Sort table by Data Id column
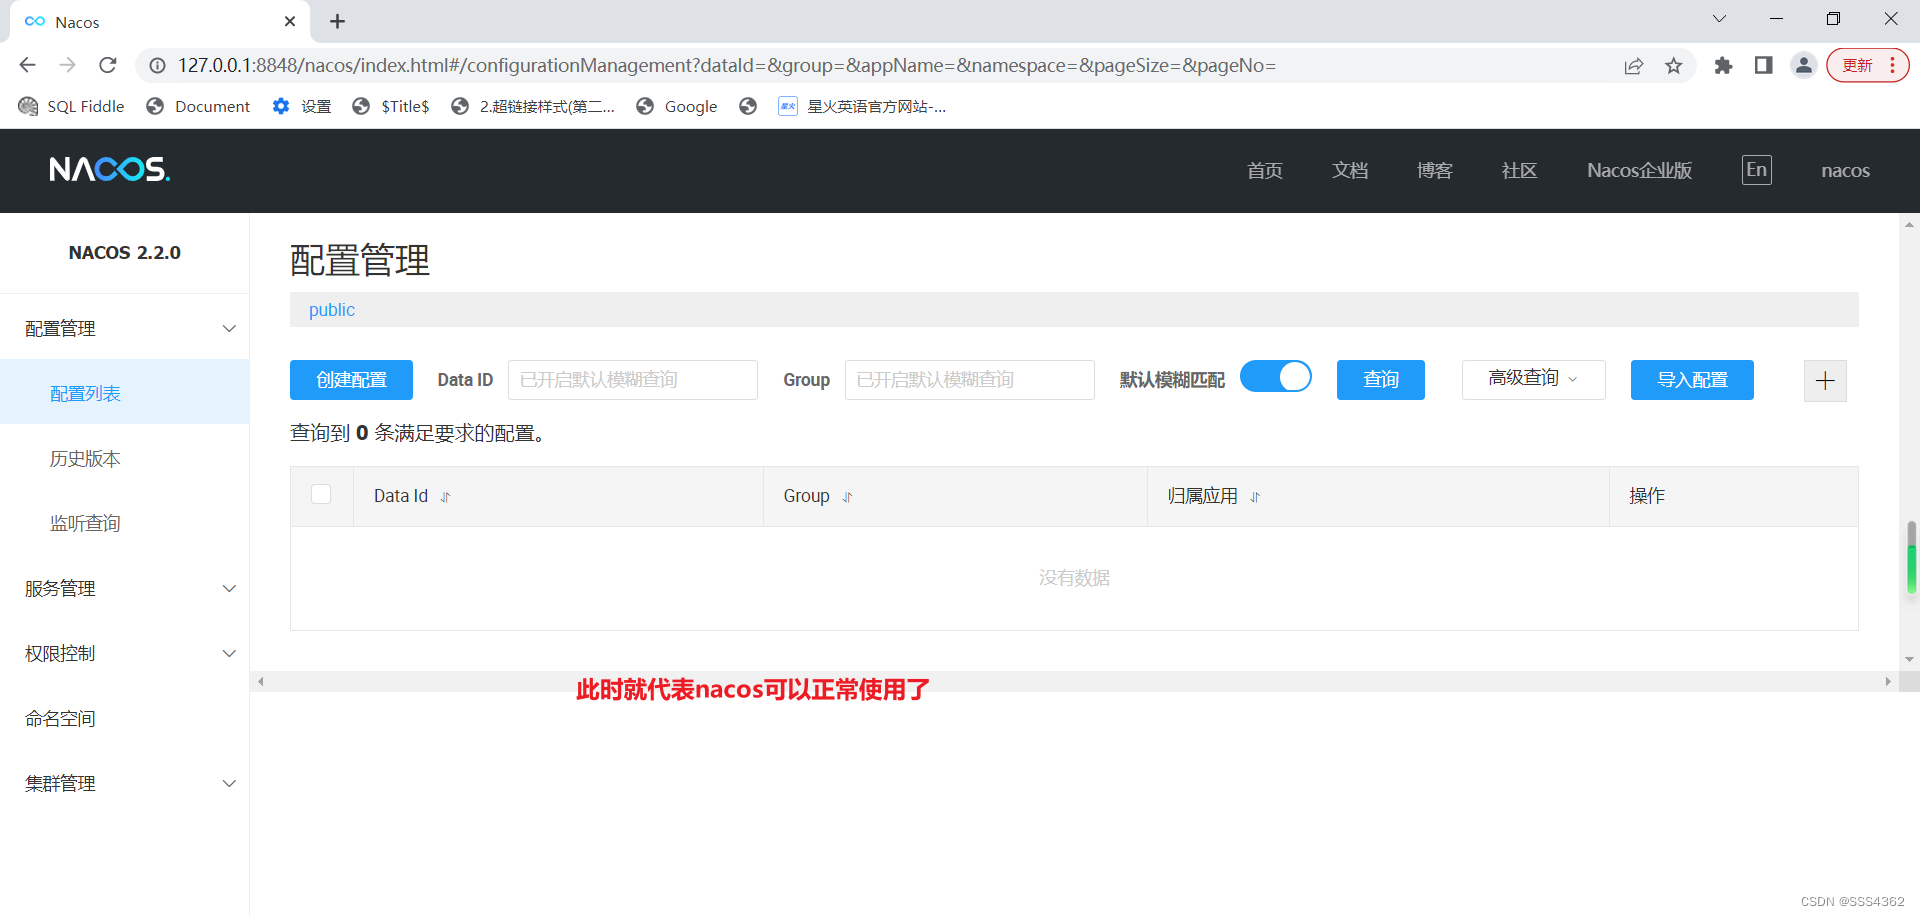The height and width of the screenshot is (916, 1920). [446, 497]
